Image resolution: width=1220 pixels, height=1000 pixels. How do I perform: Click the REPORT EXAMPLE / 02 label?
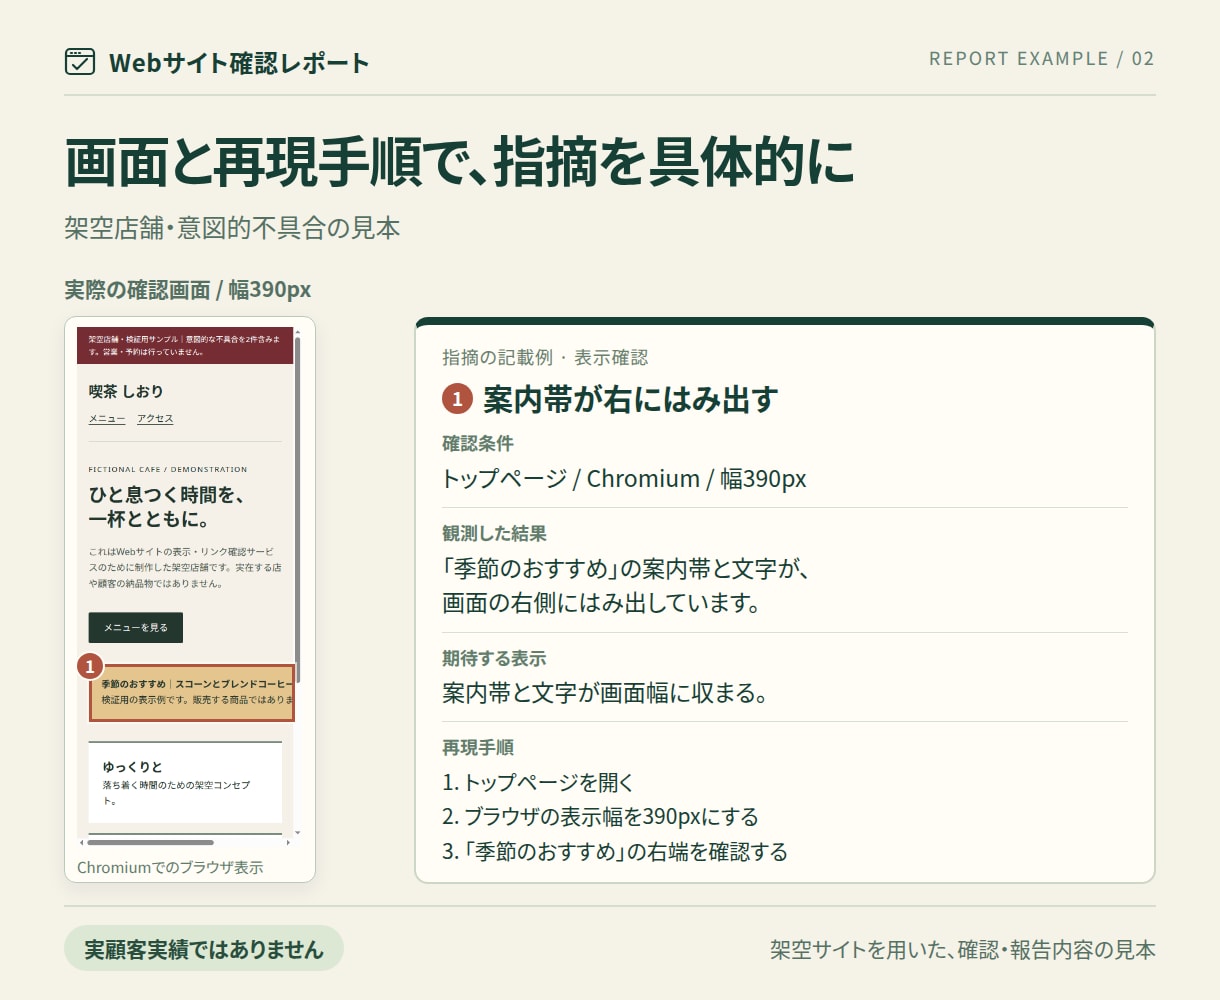pyautogui.click(x=1042, y=59)
